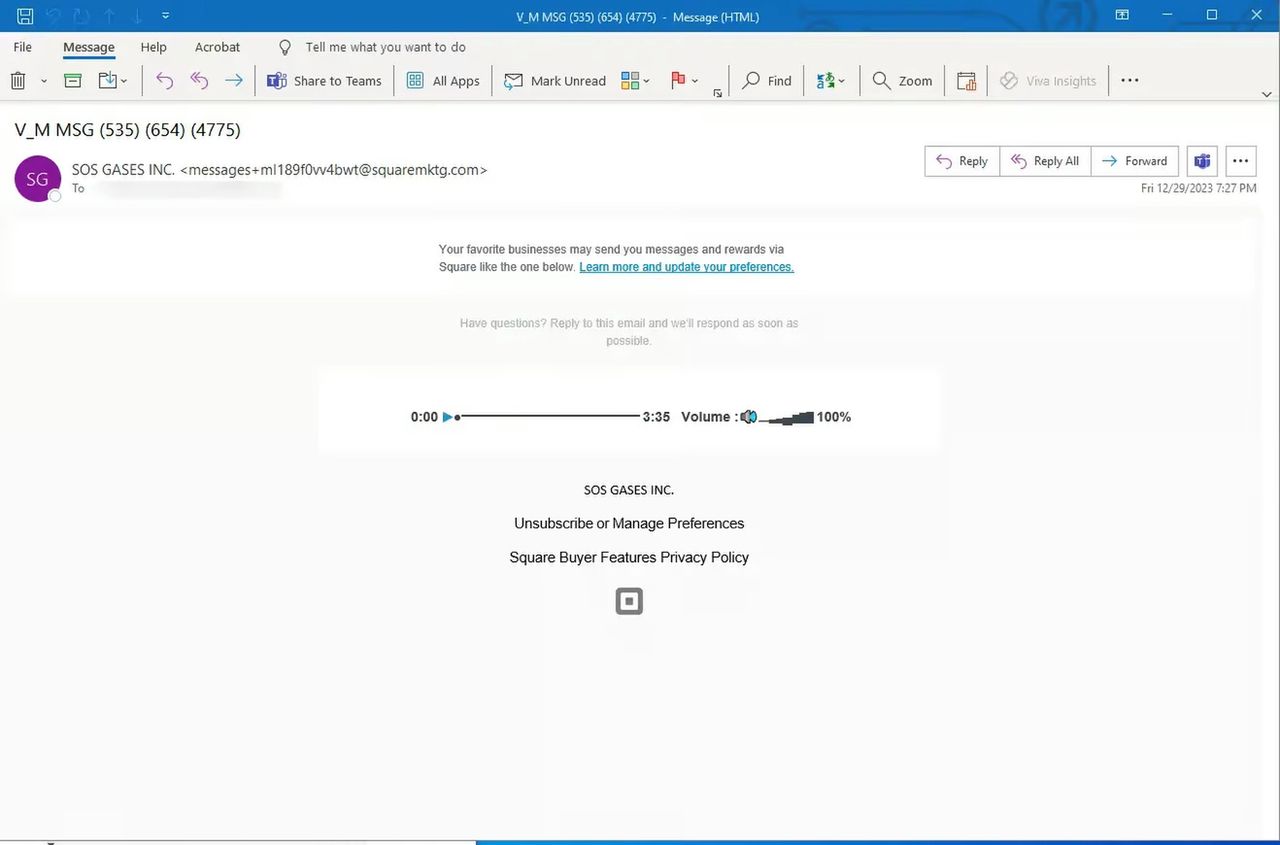Click audio duration 3:35 text
Image resolution: width=1280 pixels, height=845 pixels.
click(656, 417)
